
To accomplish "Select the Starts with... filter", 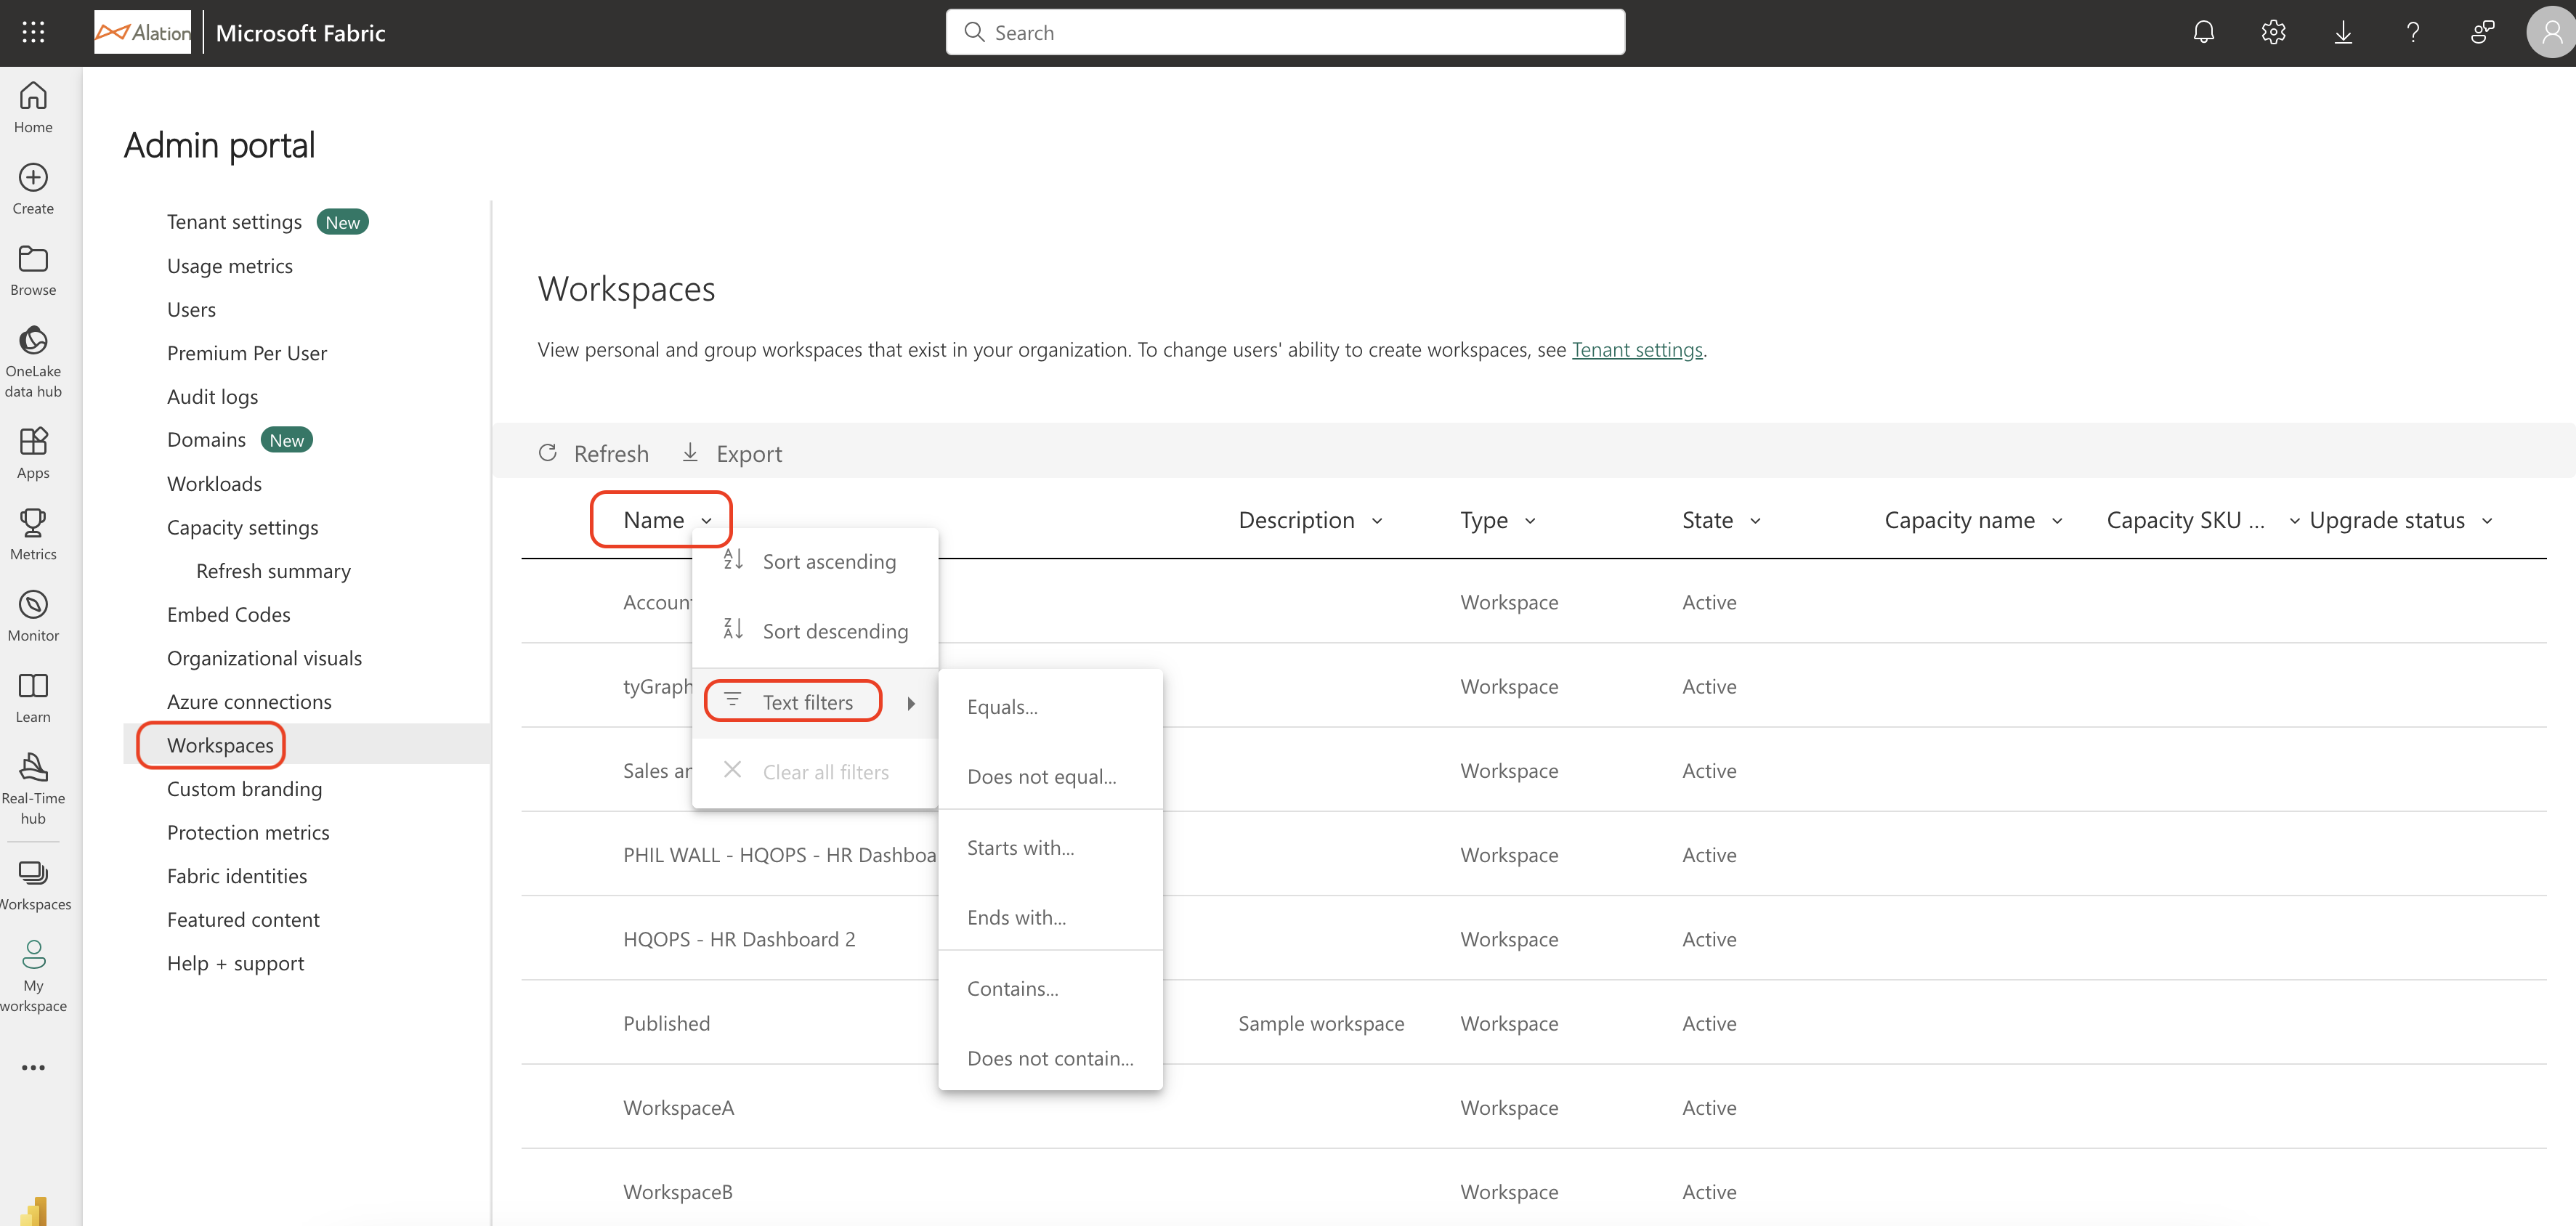I will [1050, 847].
